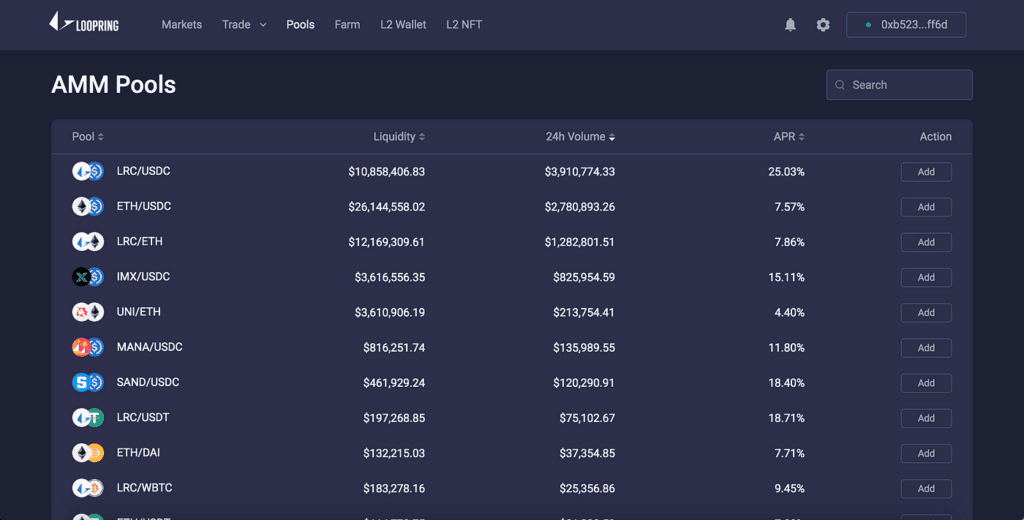Click the ETH/USDC token pair icon
Image resolution: width=1024 pixels, height=520 pixels.
coord(88,206)
